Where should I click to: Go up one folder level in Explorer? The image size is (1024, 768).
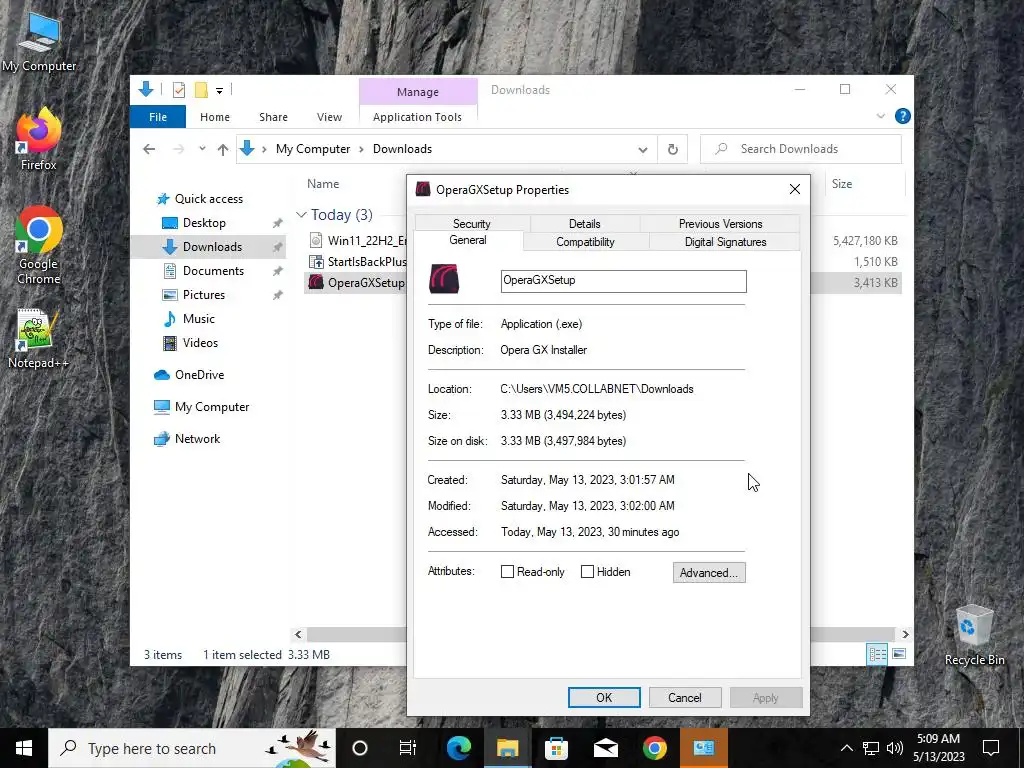[223, 149]
